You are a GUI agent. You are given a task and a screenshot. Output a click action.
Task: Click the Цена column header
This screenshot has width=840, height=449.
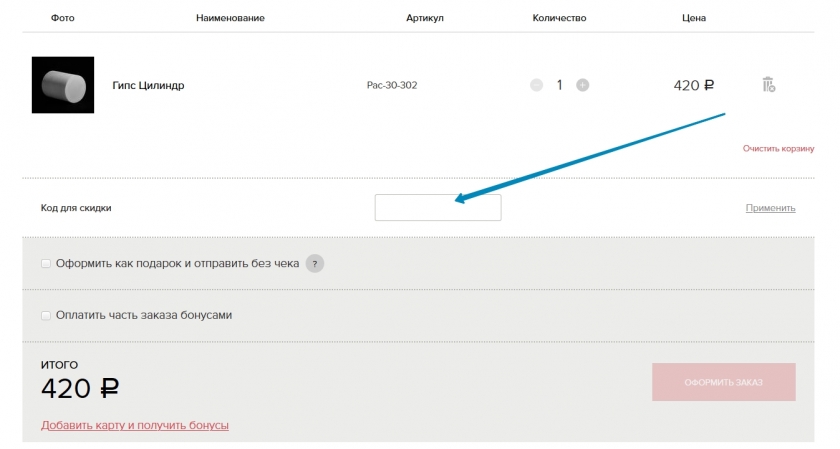point(693,18)
